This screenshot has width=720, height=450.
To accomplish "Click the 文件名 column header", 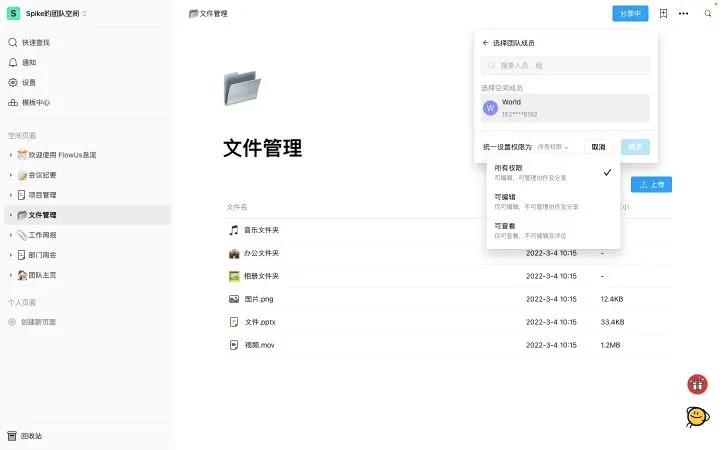I will 237,207.
